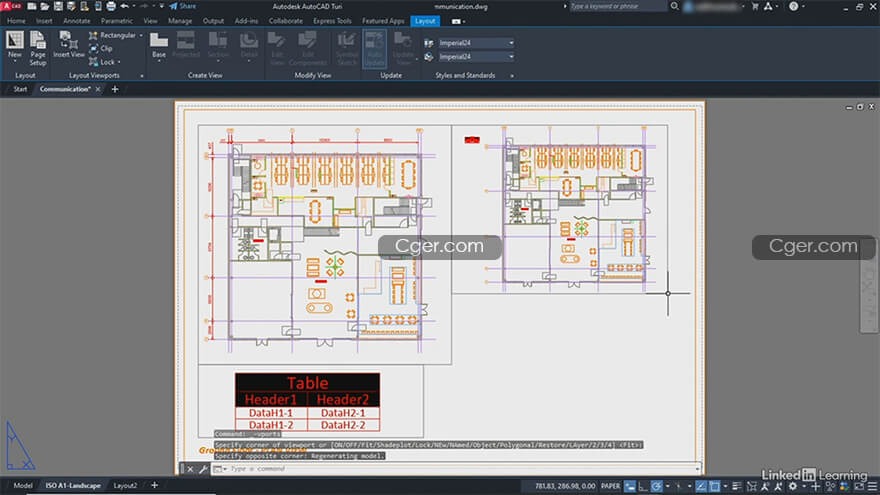
Task: Toggle Lineweight display in status bar
Action: [737, 486]
